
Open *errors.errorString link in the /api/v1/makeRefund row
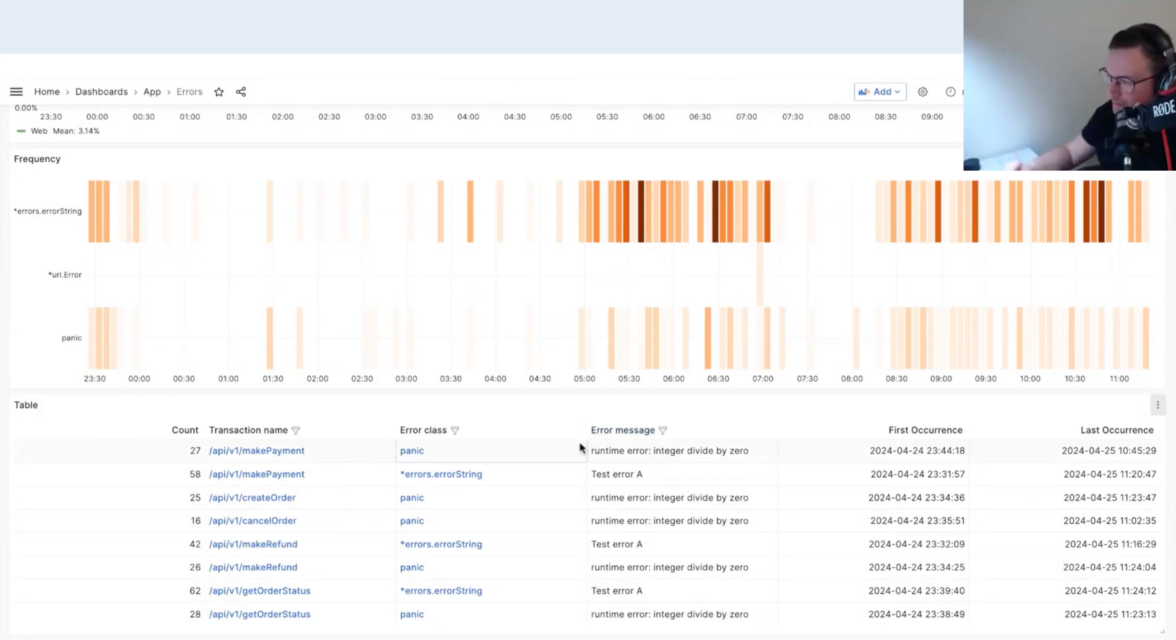(441, 544)
